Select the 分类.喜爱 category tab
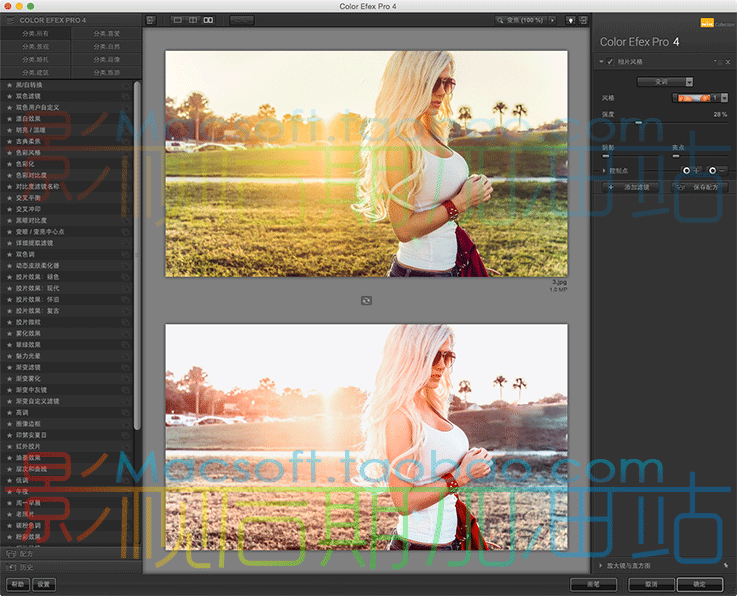Image resolution: width=737 pixels, height=596 pixels. click(x=106, y=33)
